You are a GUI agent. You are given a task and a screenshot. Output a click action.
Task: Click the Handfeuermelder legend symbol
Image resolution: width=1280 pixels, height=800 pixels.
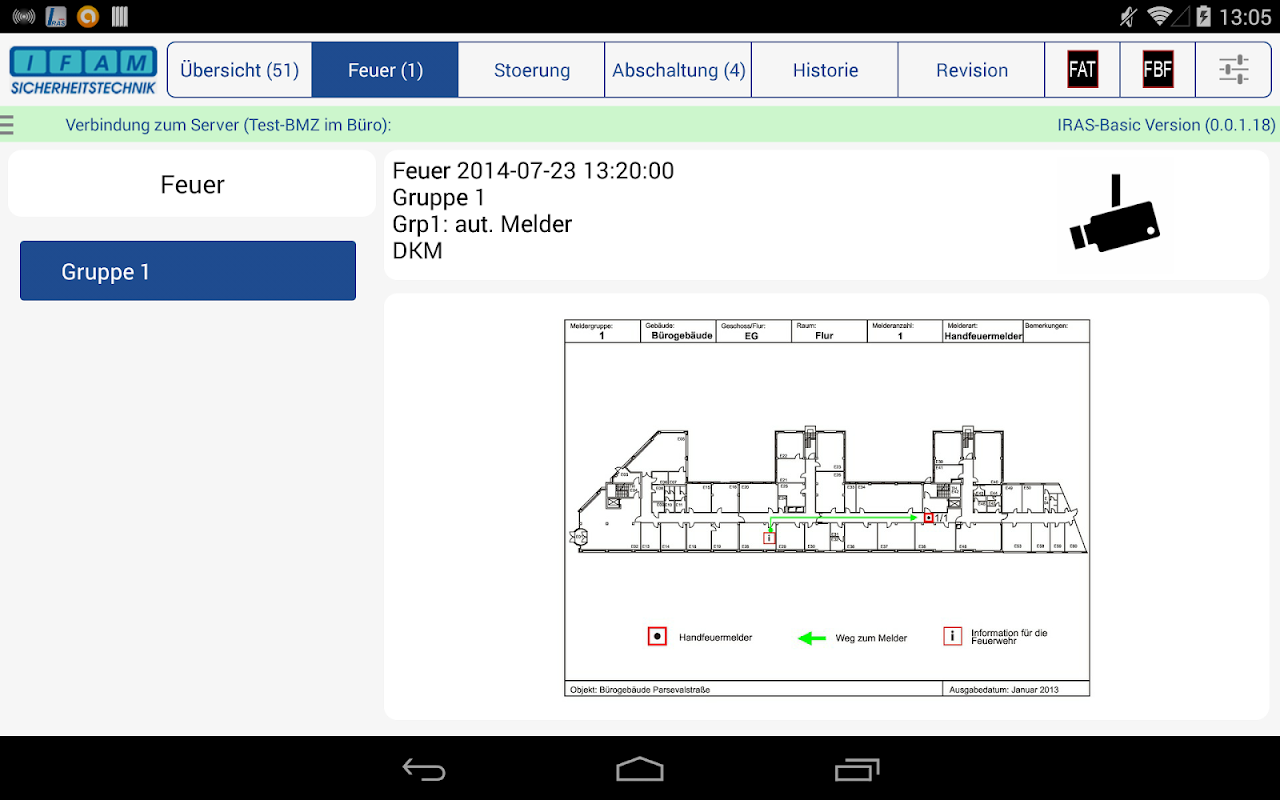tap(657, 637)
